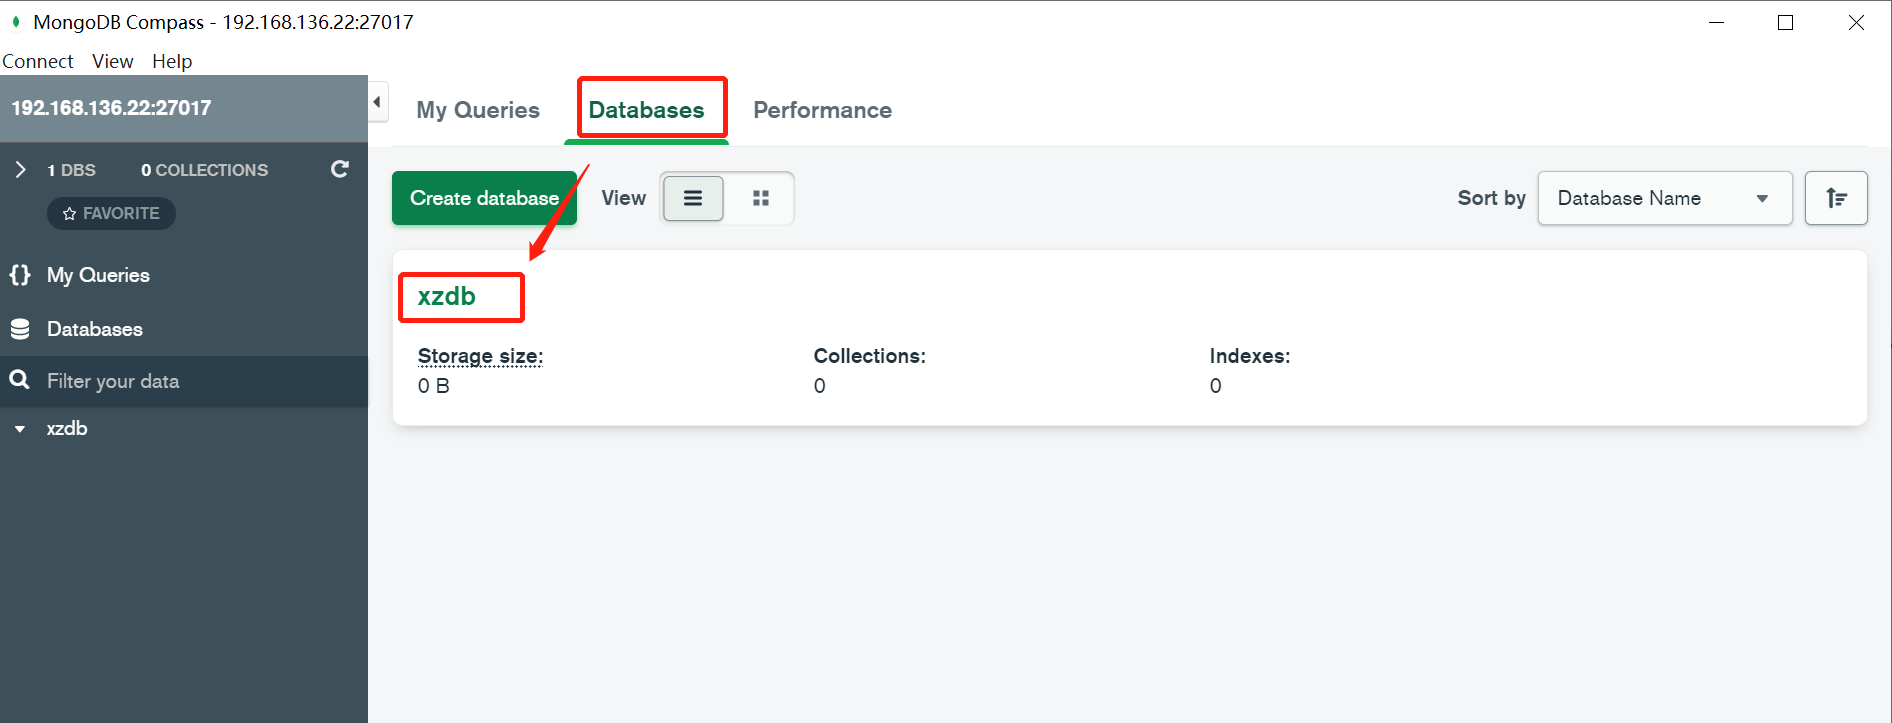Click the 1 DBS count in the sidebar
The height and width of the screenshot is (723, 1892).
click(x=72, y=170)
